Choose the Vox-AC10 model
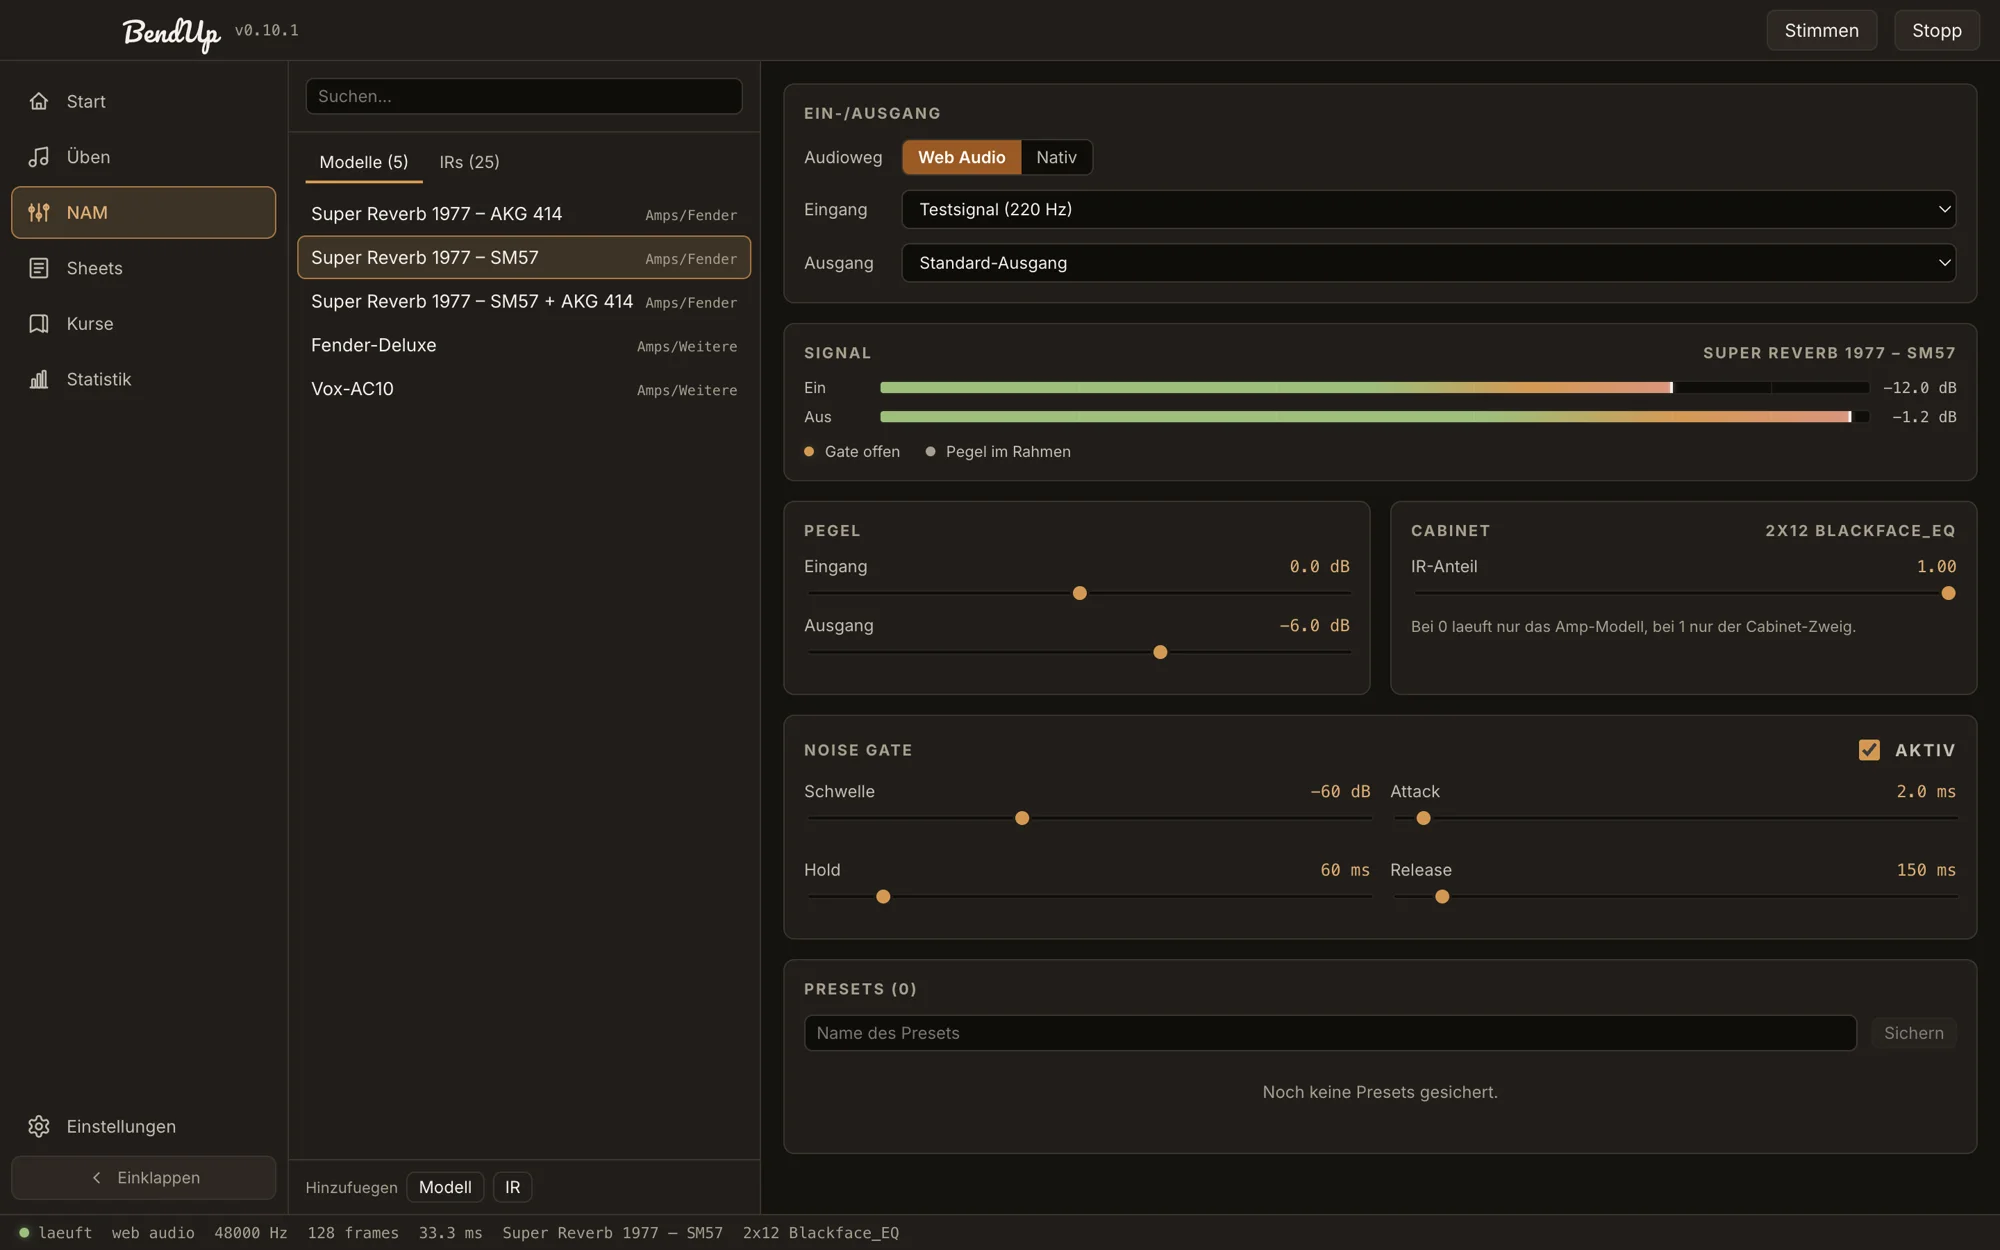 point(524,389)
